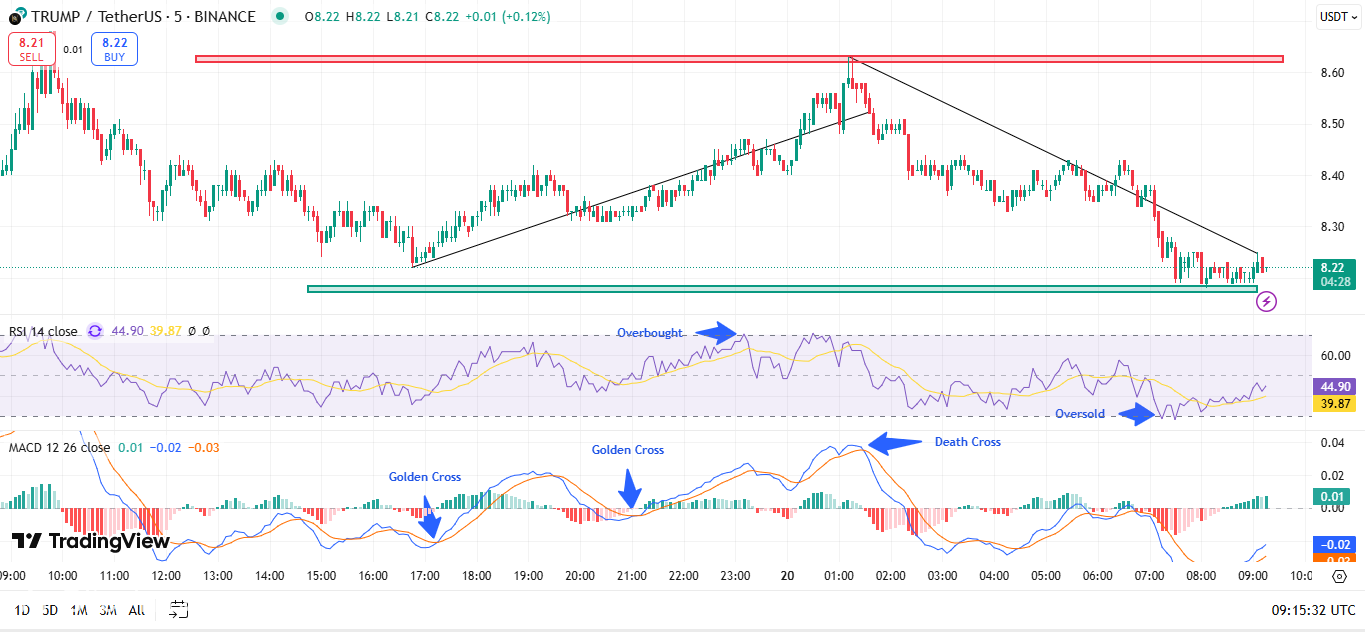
Task: Click the +0.01 (+0.12%) change value
Action: click(506, 17)
